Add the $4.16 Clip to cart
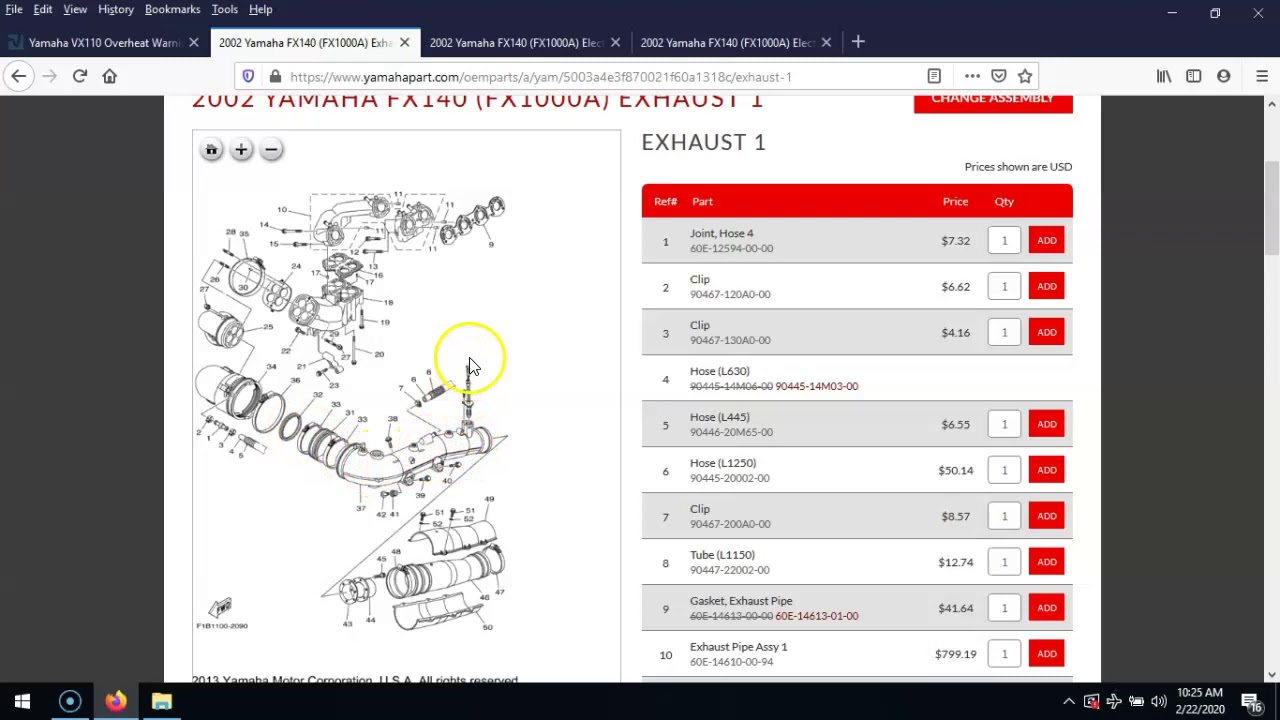The image size is (1280, 720). [1047, 333]
